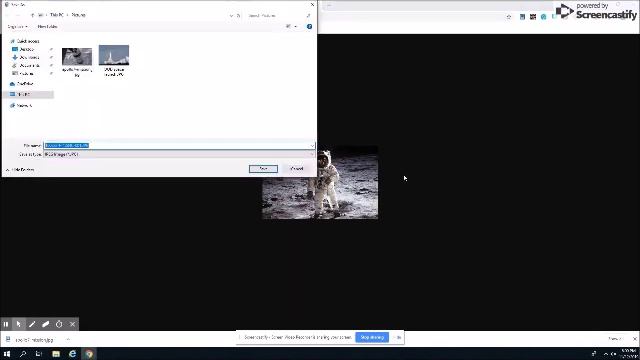640x360 pixels.
Task: Click the Chrome icon in taskbar
Action: point(89,354)
